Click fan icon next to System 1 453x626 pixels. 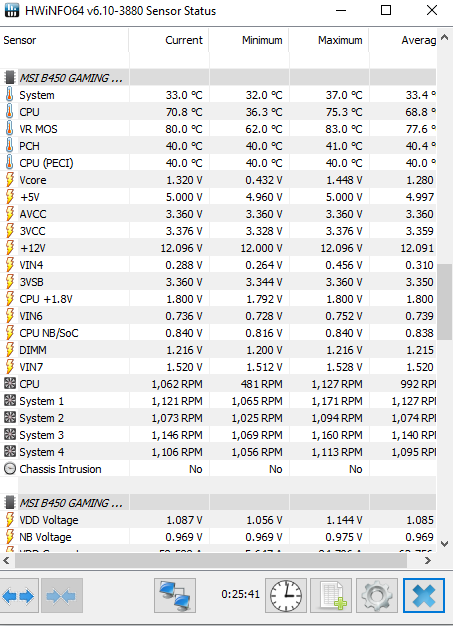(10, 401)
